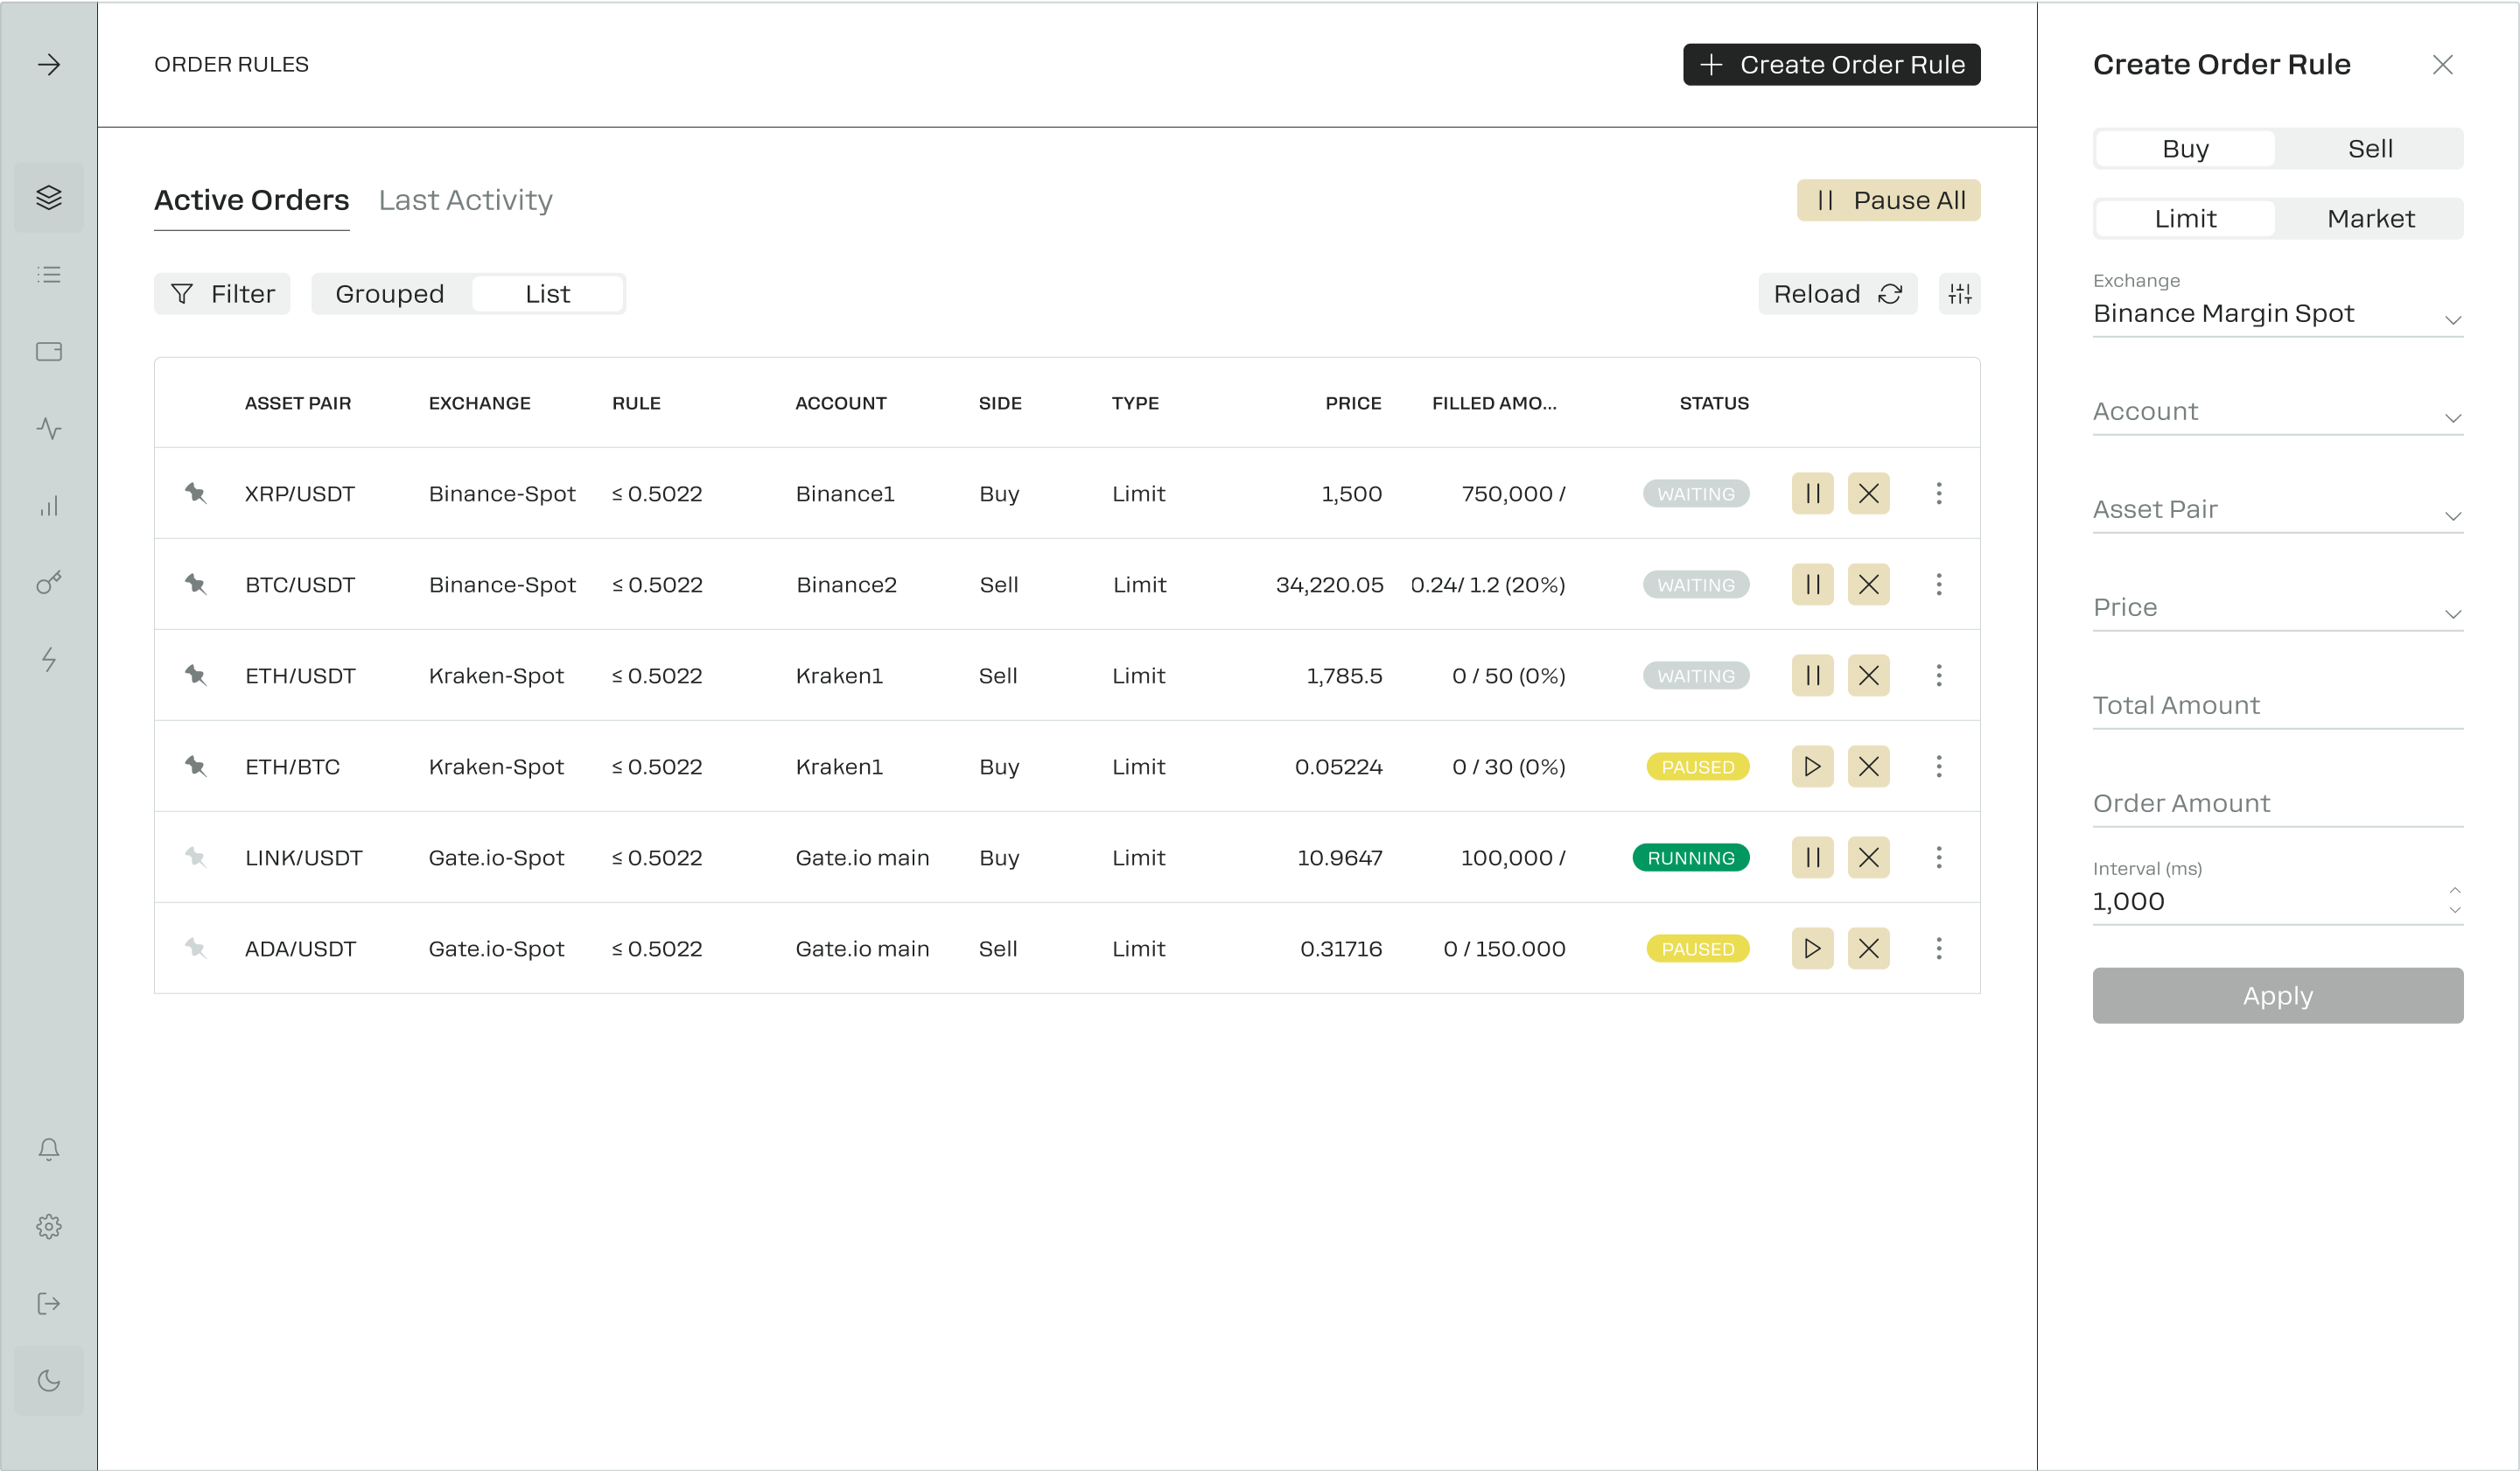The image size is (2520, 1471).
Task: Open more options for ETH/BTC row
Action: pos(1938,767)
